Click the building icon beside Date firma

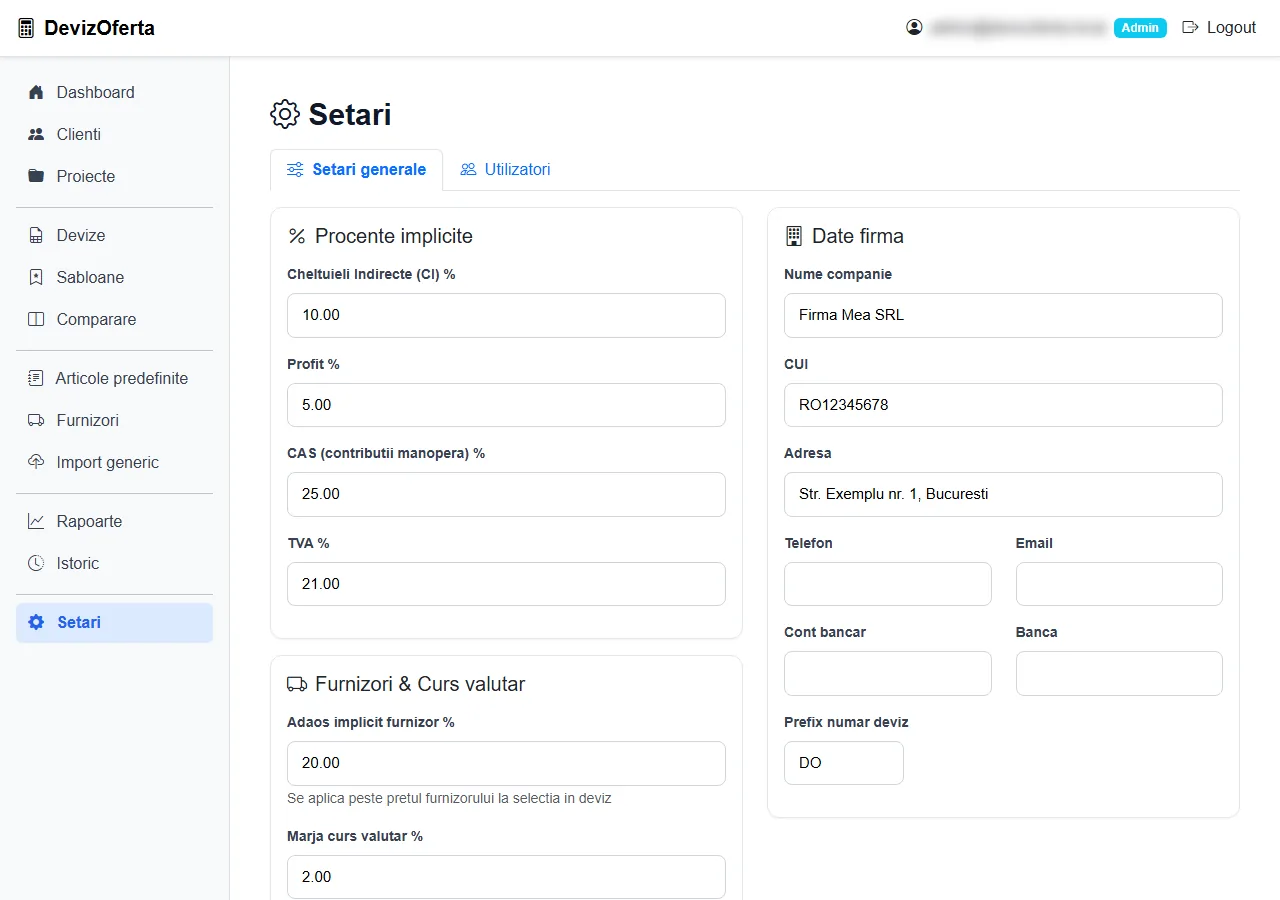pos(794,236)
